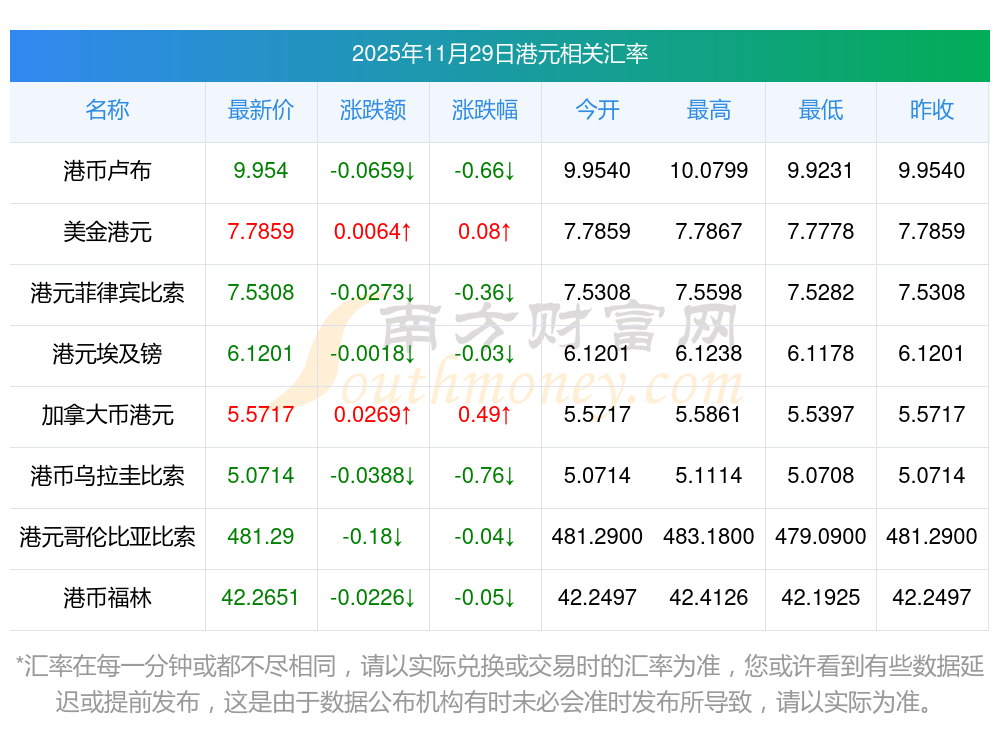Click change value '-0.0659↓'
1000x733 pixels.
point(372,171)
